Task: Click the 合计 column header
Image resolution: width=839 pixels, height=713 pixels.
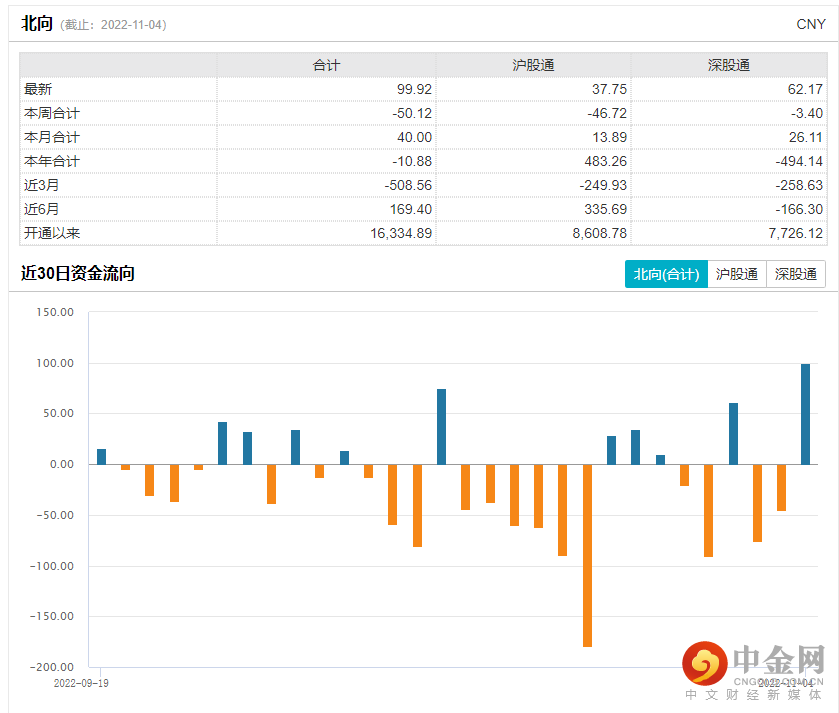Action: [x=326, y=65]
